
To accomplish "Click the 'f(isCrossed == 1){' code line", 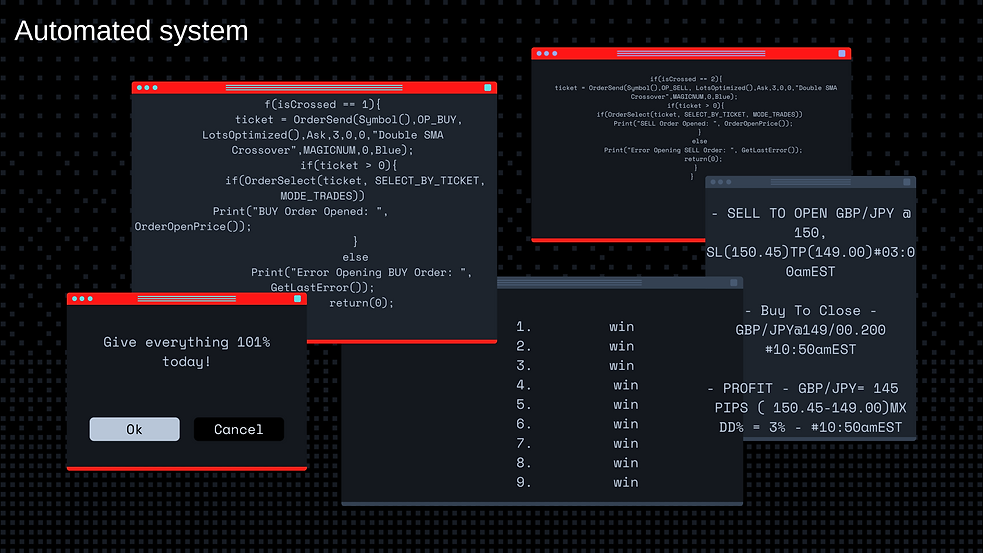I will (x=322, y=104).
